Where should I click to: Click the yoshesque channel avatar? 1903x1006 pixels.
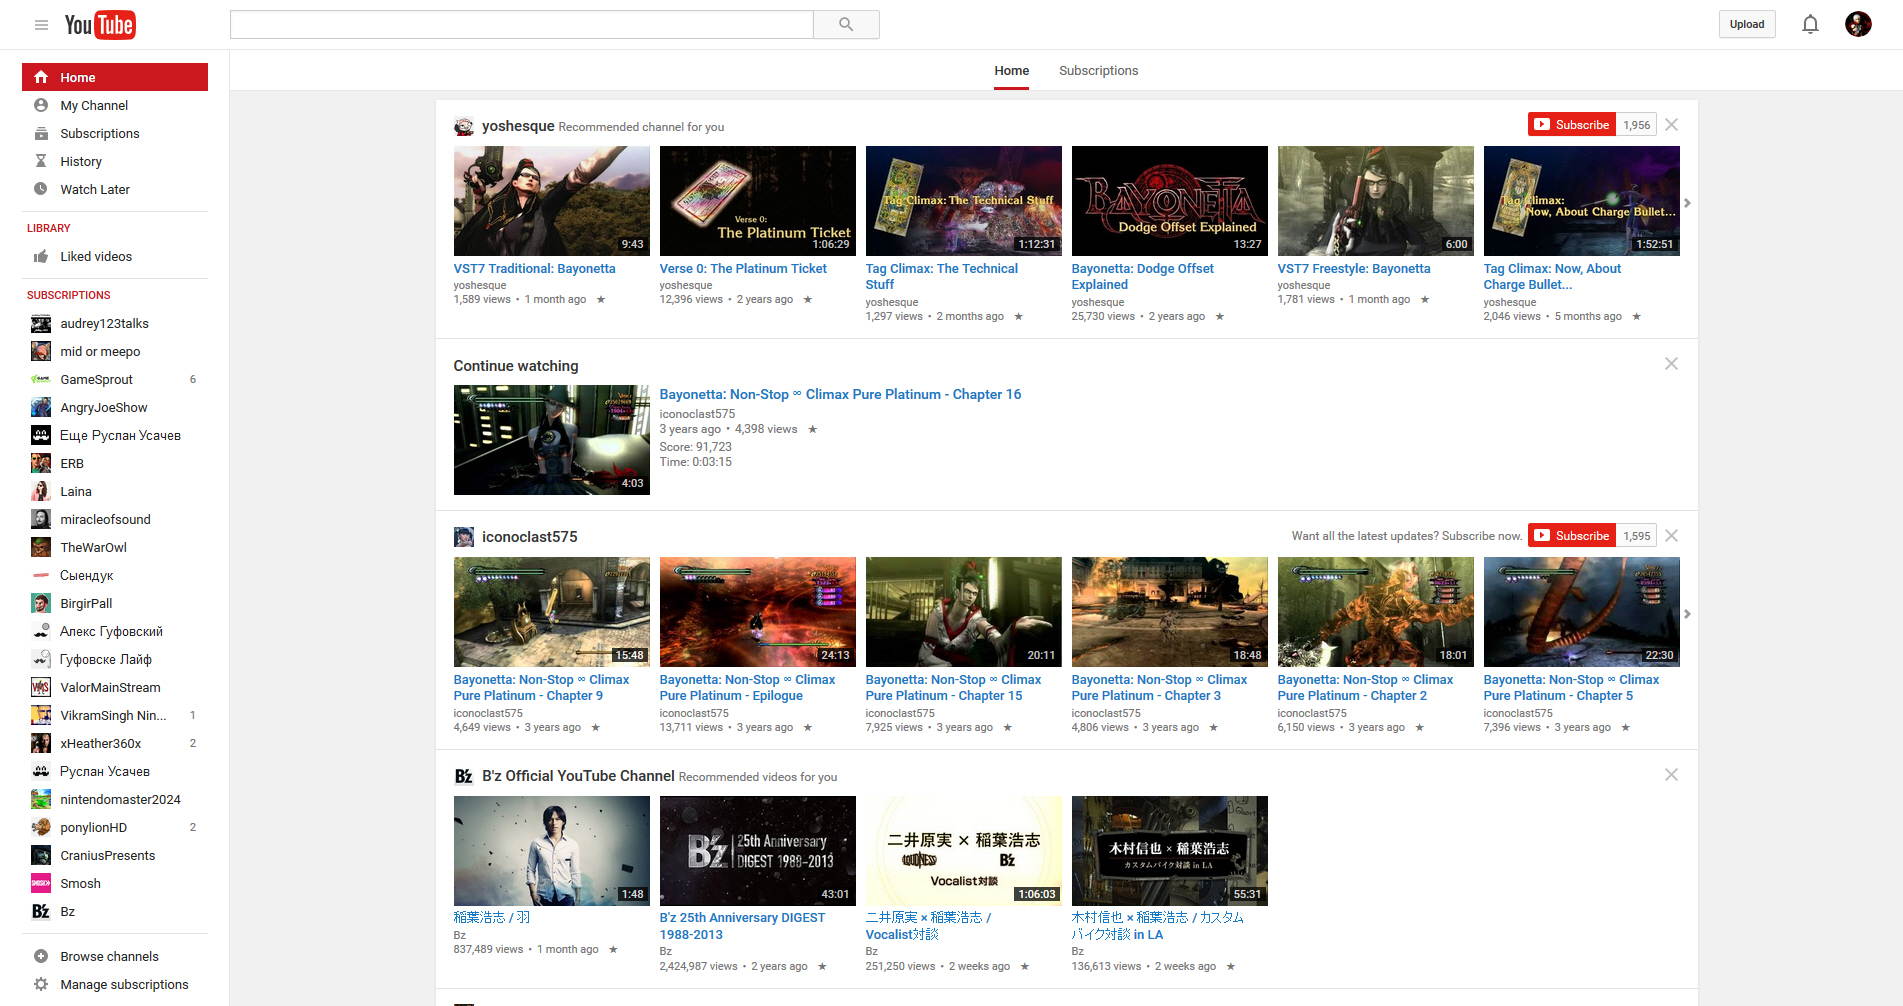pos(464,126)
